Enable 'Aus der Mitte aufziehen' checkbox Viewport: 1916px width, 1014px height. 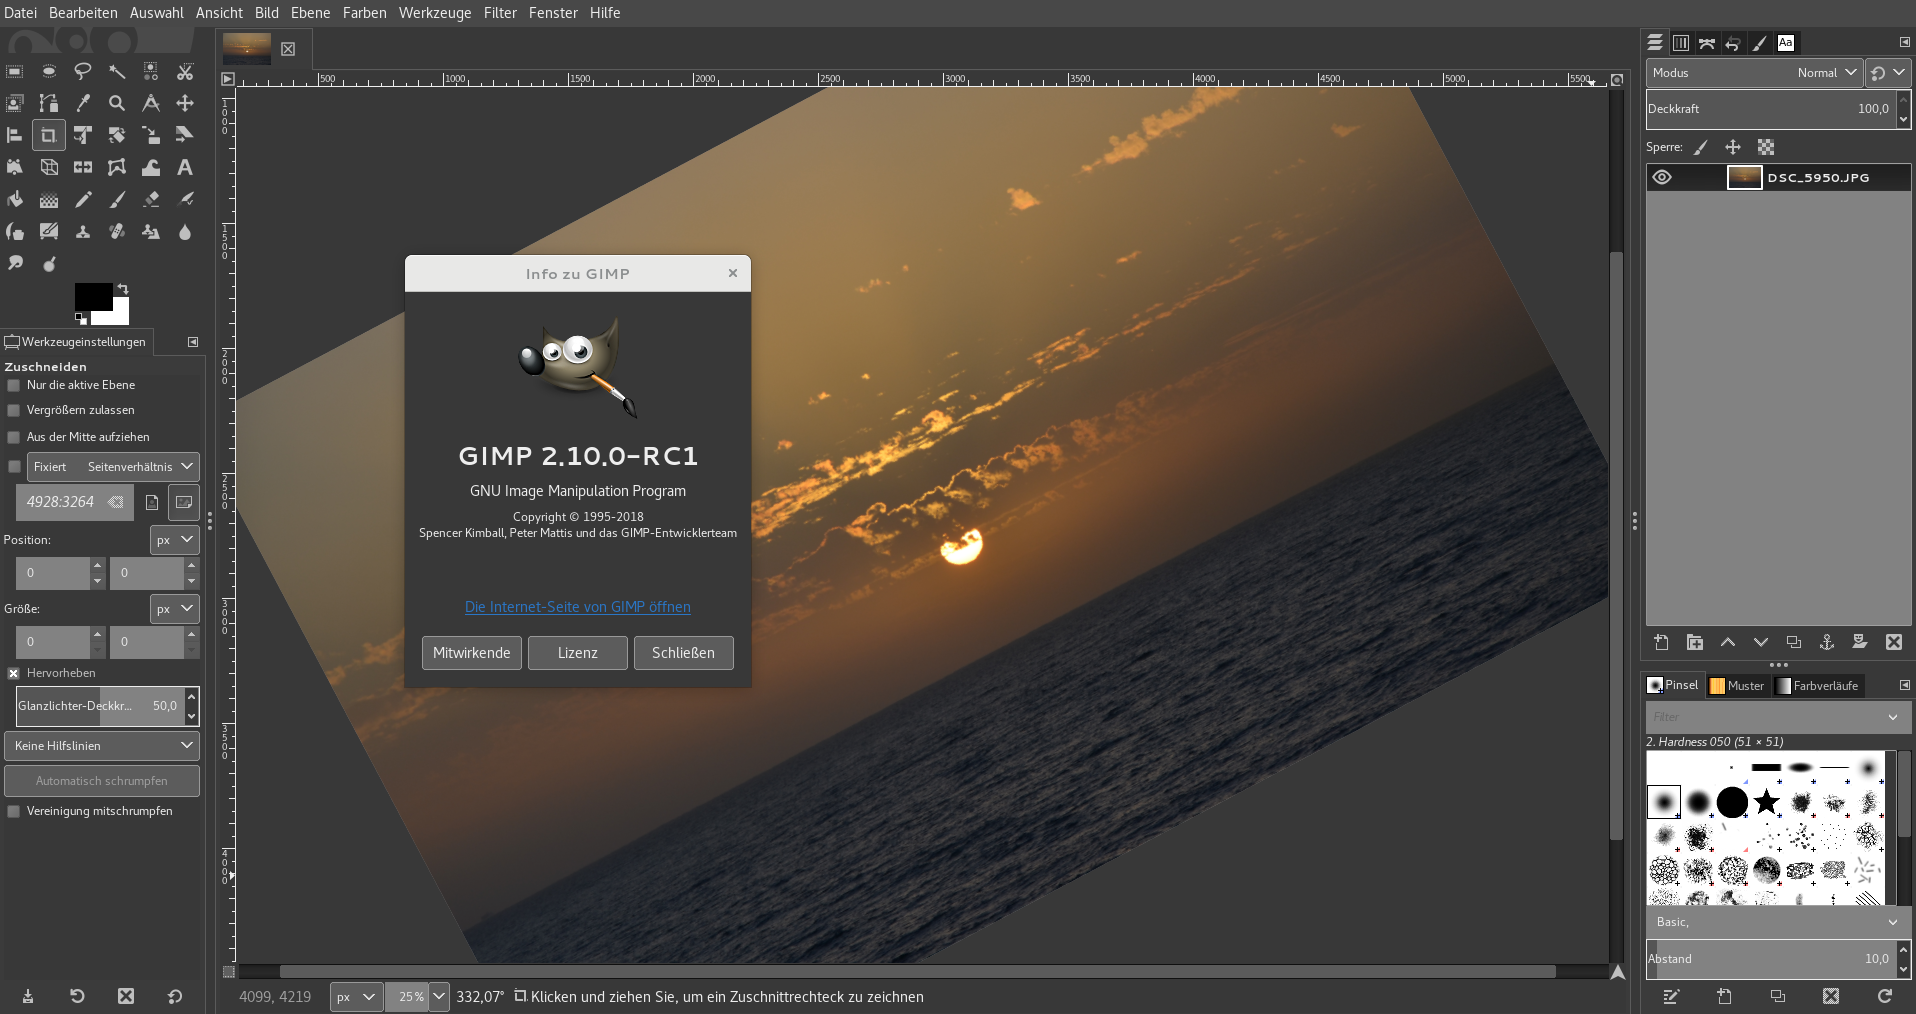14,437
